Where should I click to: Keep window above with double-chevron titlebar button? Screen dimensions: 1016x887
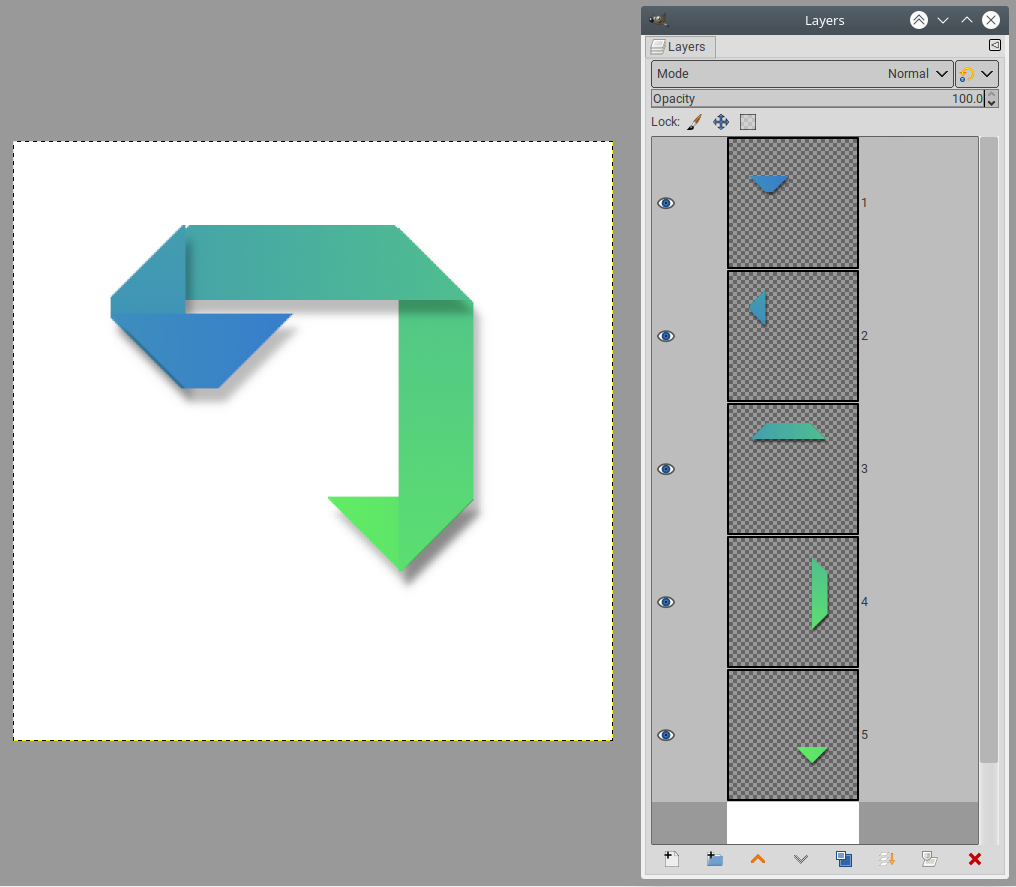tap(919, 20)
